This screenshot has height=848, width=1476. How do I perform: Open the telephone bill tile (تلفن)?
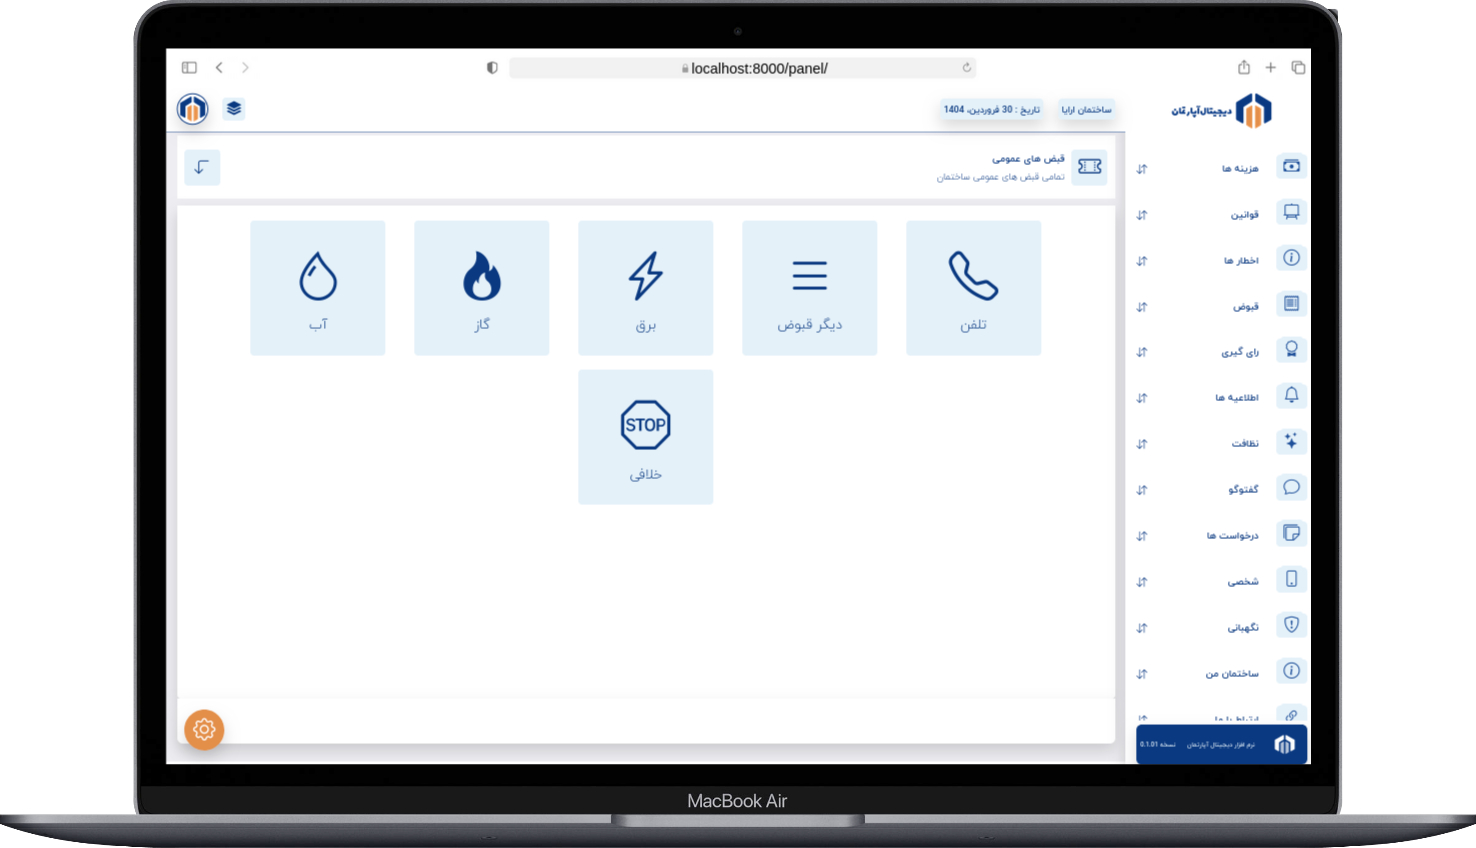(973, 288)
